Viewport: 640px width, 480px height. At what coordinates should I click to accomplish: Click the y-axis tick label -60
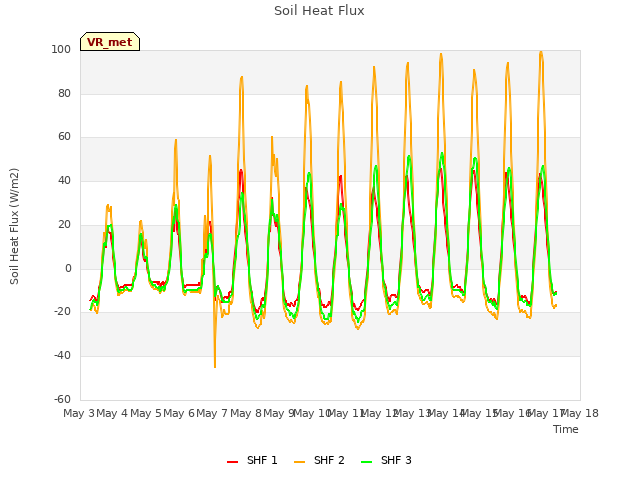(x=63, y=399)
